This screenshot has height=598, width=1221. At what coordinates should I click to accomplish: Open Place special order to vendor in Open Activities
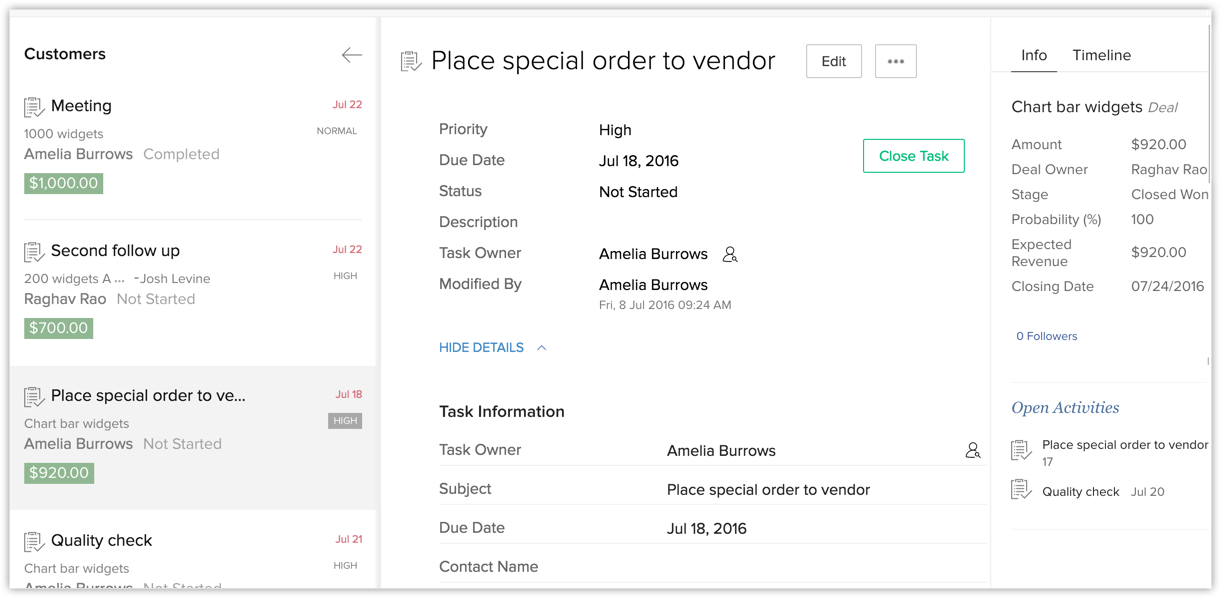tap(1124, 445)
